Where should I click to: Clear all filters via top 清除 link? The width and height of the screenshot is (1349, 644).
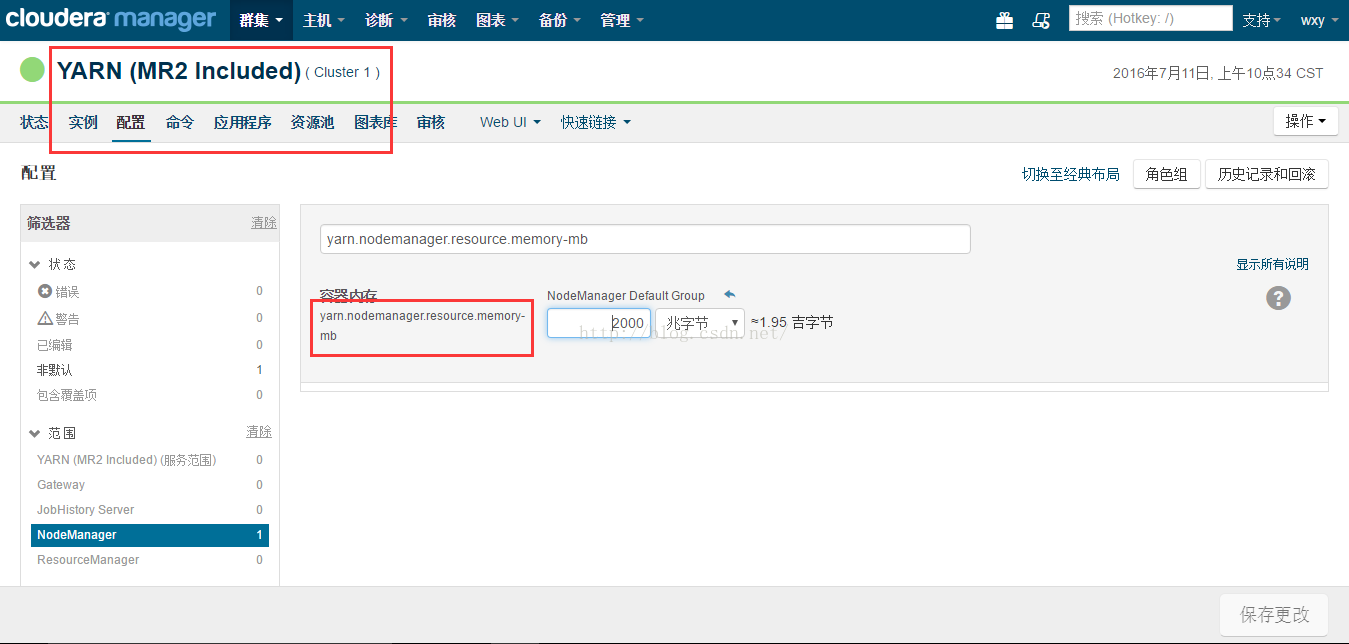point(264,223)
